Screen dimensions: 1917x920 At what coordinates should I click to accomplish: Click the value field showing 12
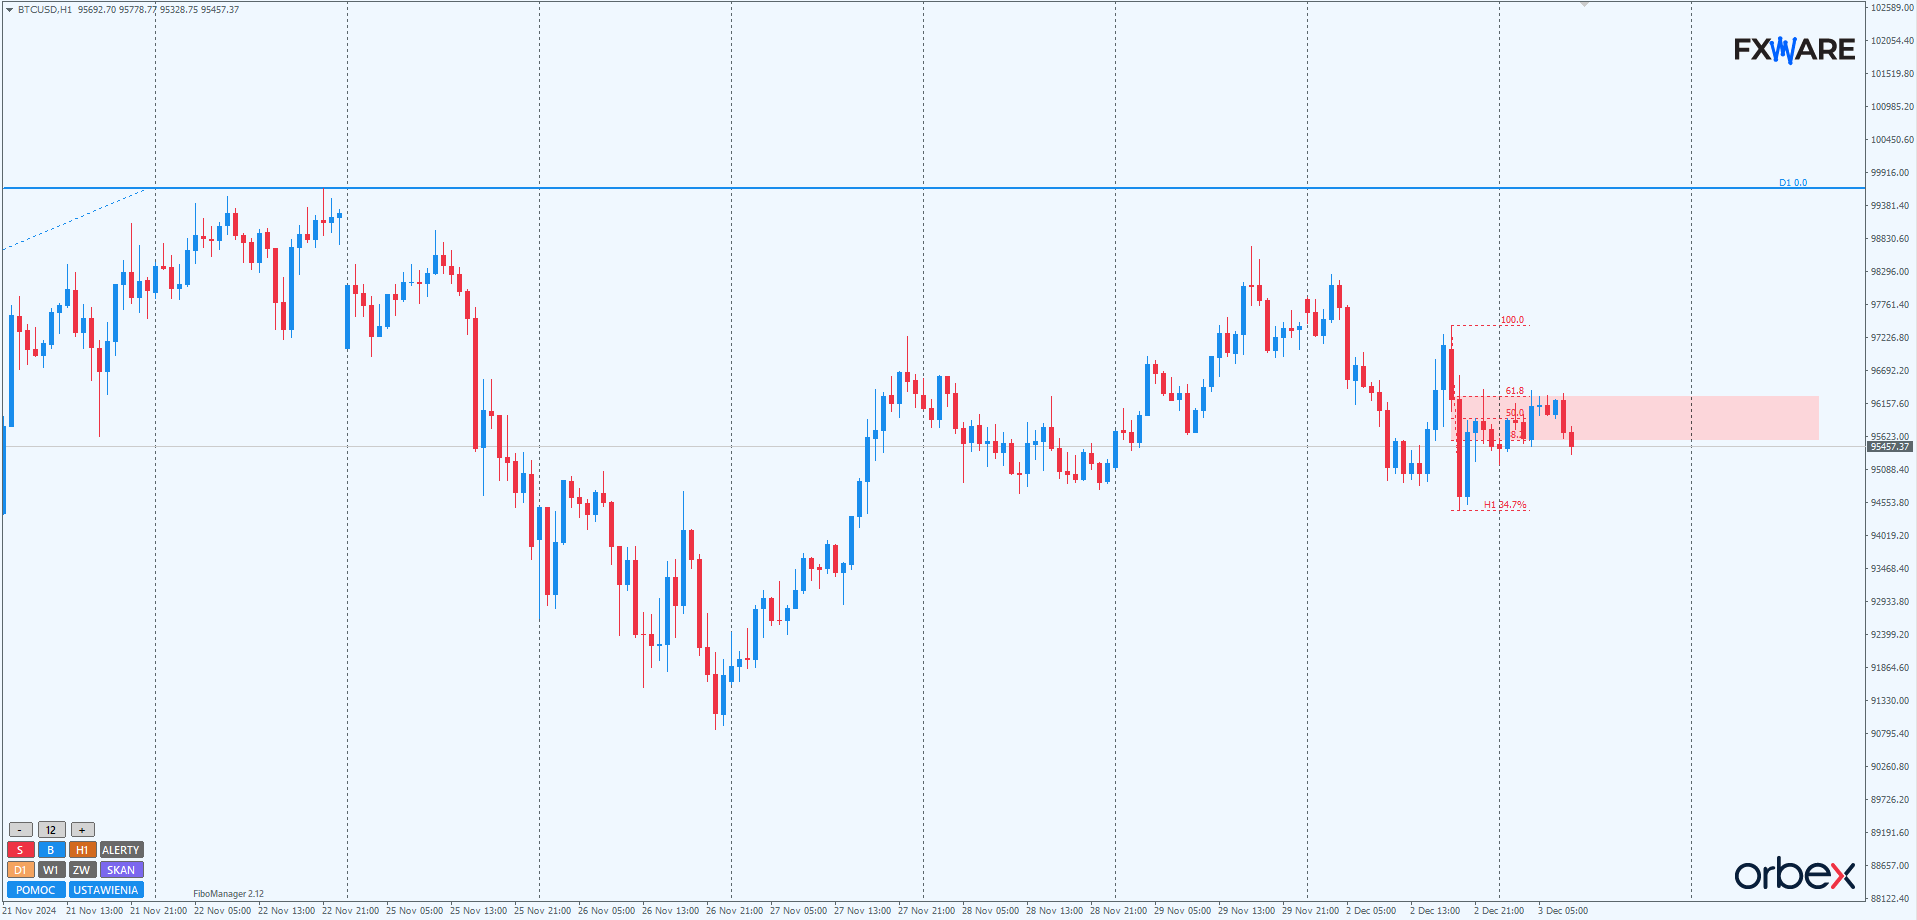click(51, 830)
